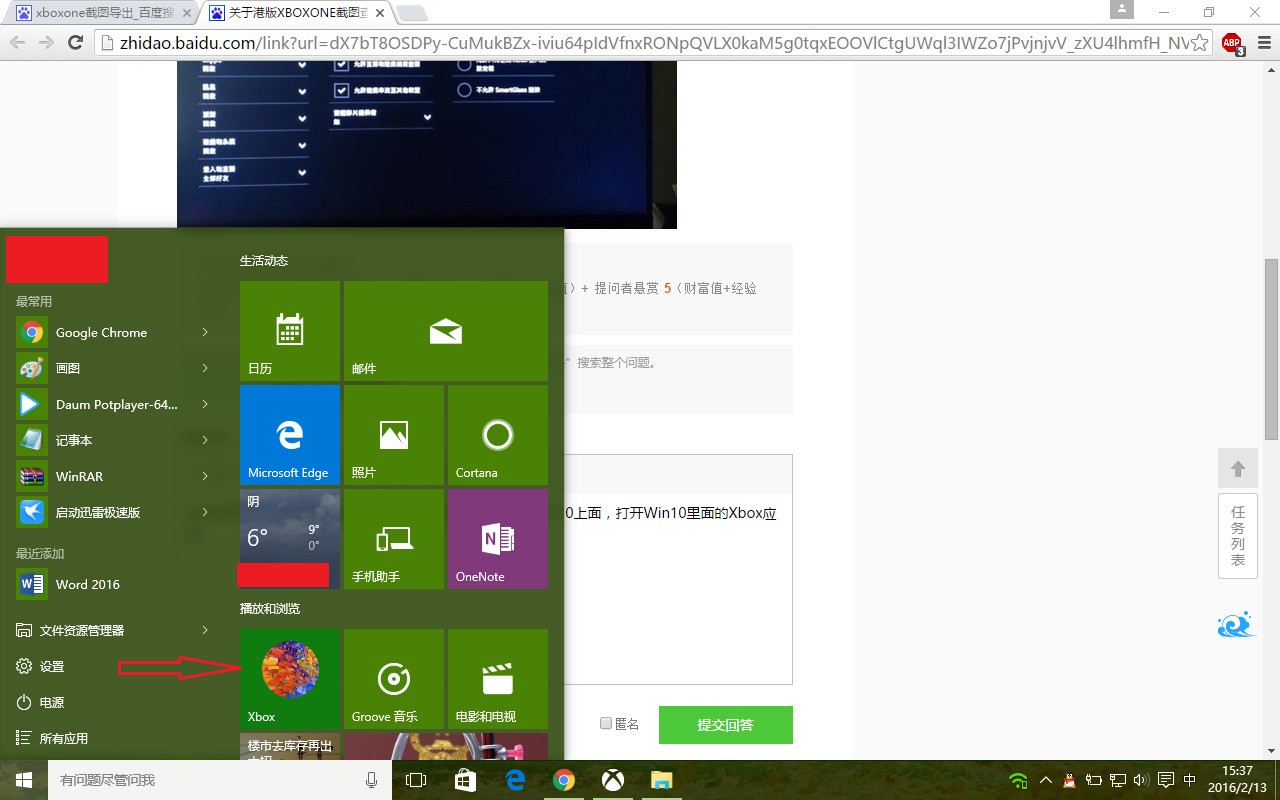Expand 画图 jump list arrow
The width and height of the screenshot is (1280, 800).
[x=205, y=368]
